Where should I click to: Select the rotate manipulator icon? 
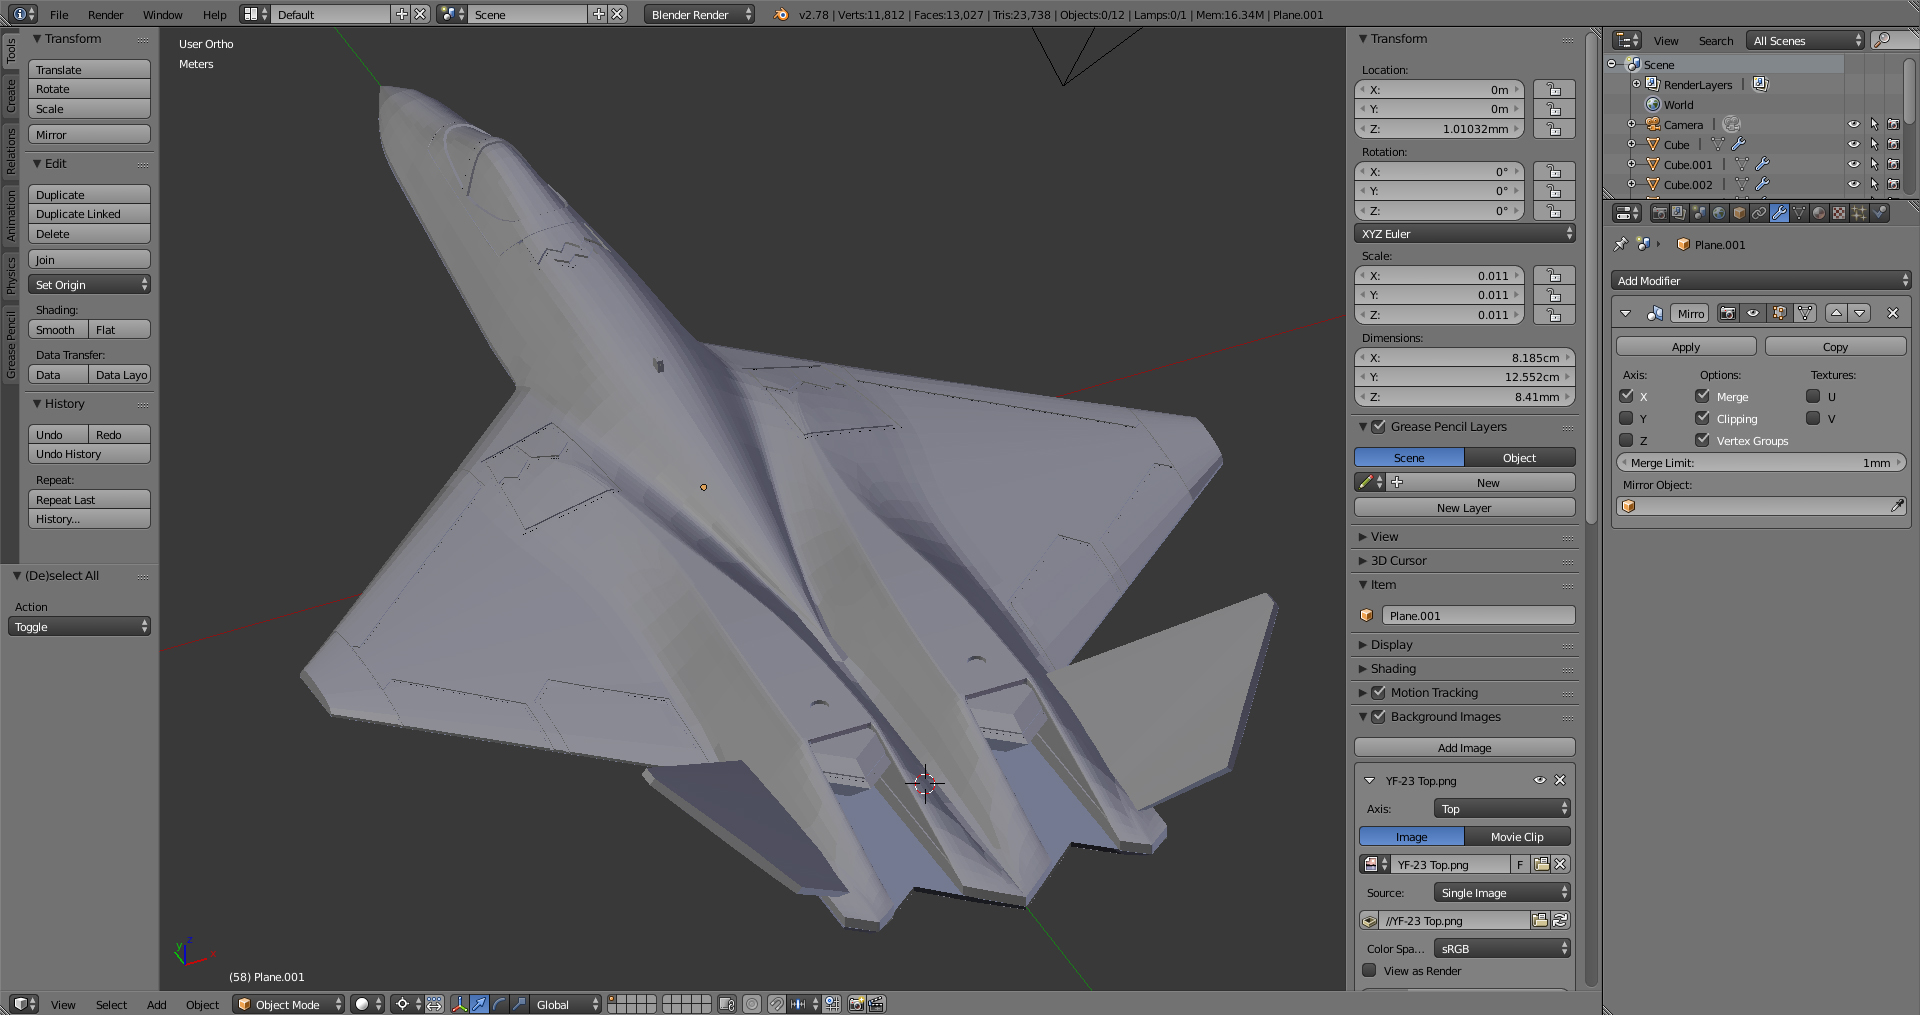click(499, 1004)
